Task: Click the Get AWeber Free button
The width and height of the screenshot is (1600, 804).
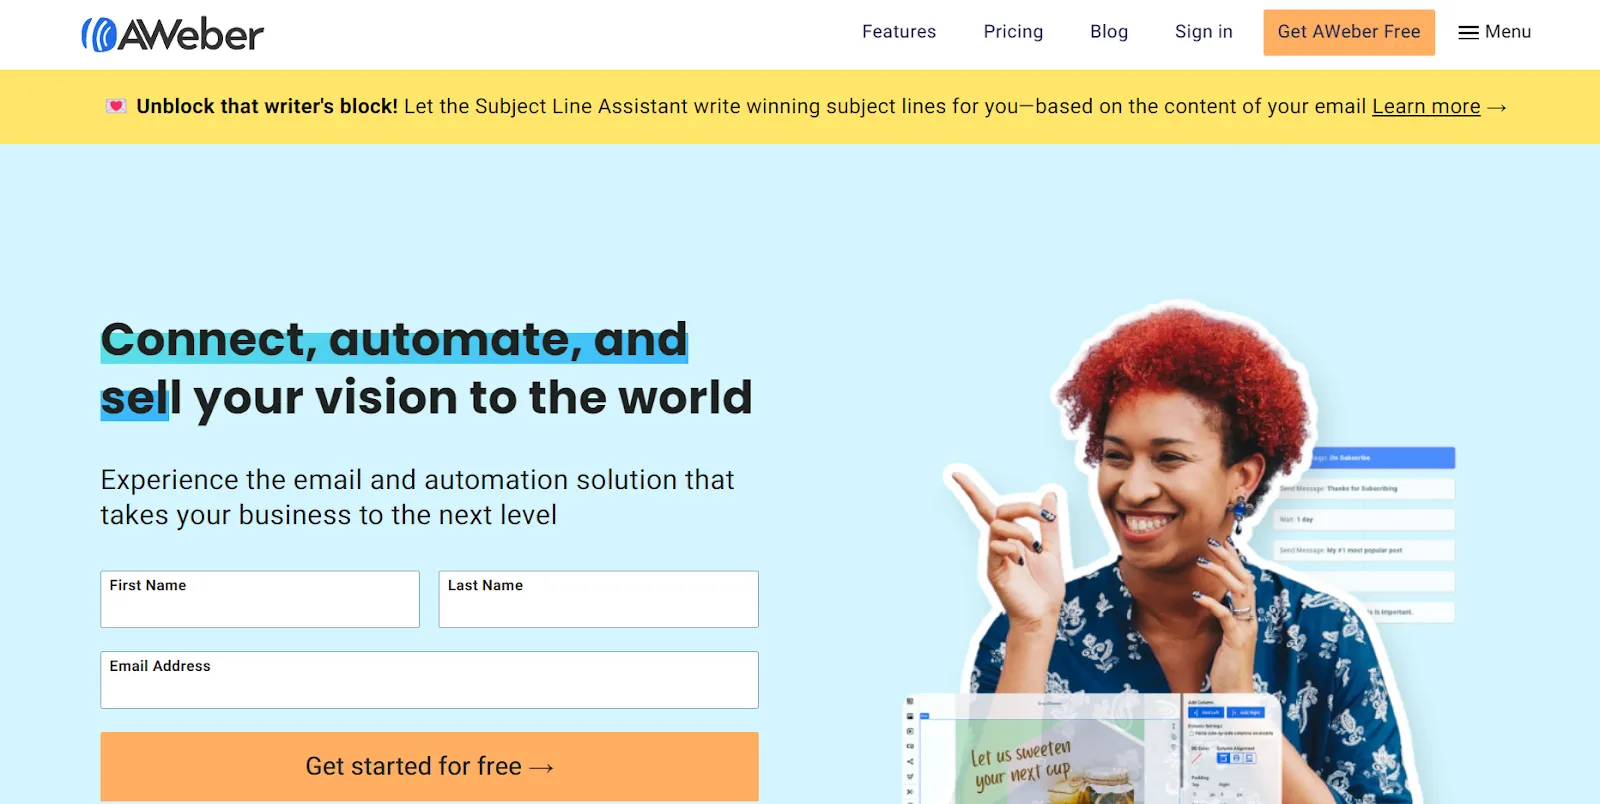Action: point(1349,32)
